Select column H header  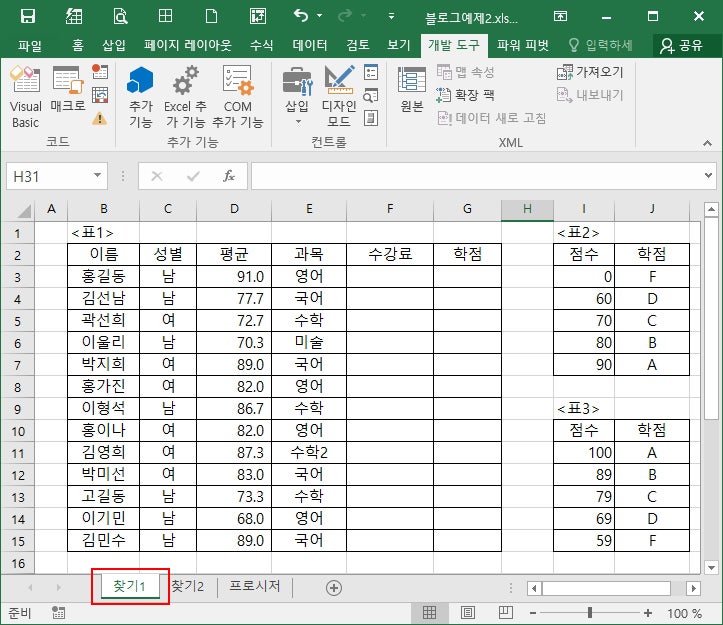tap(527, 209)
